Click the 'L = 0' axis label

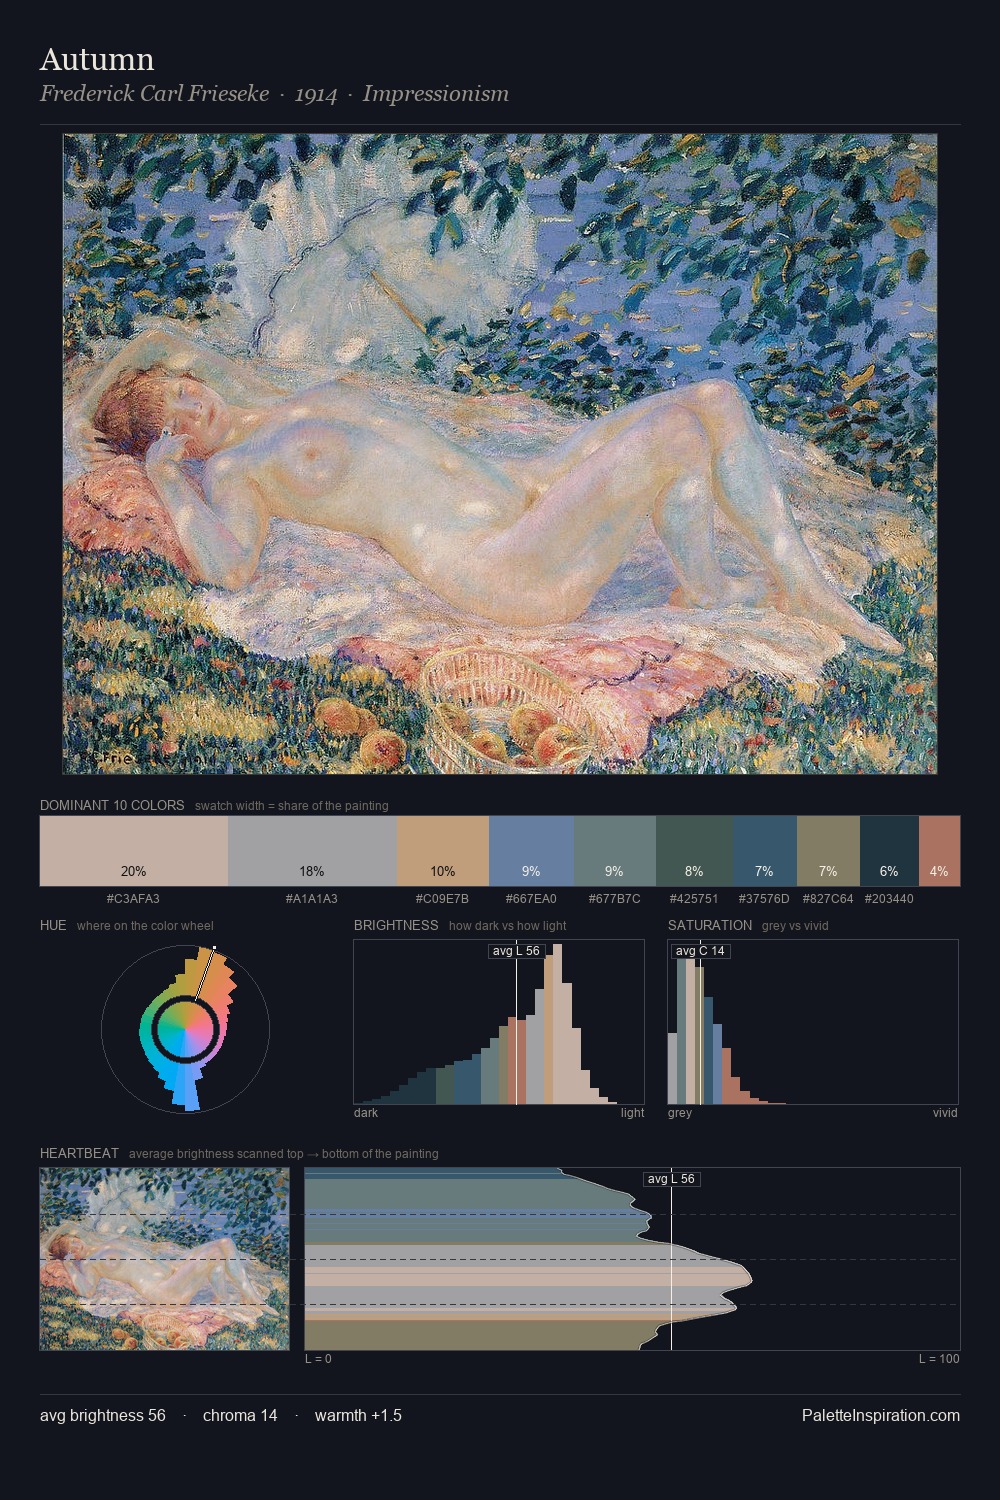[318, 1359]
